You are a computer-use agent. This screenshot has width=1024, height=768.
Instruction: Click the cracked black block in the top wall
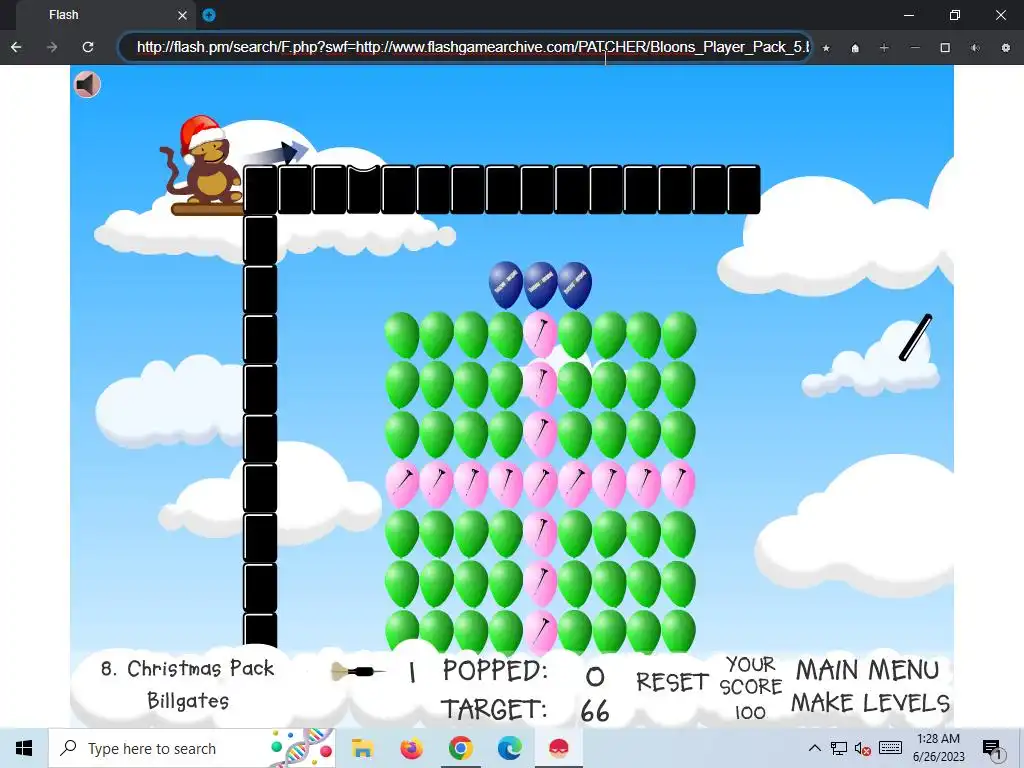point(364,189)
